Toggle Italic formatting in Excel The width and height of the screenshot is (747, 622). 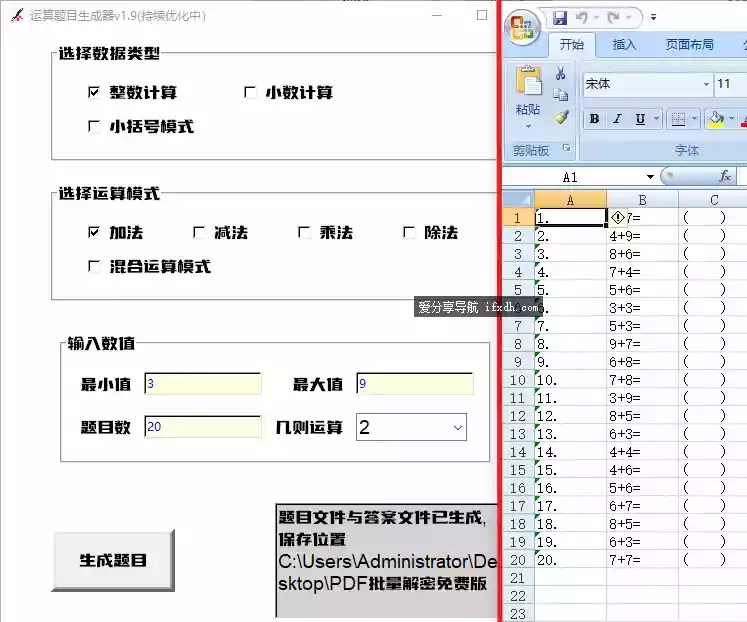617,119
